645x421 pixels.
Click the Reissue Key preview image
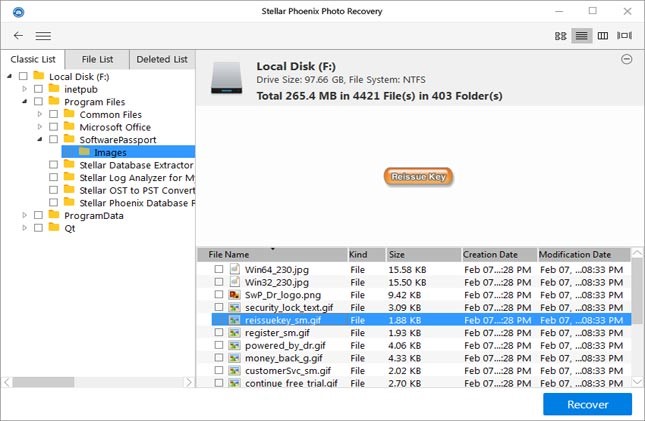click(418, 177)
